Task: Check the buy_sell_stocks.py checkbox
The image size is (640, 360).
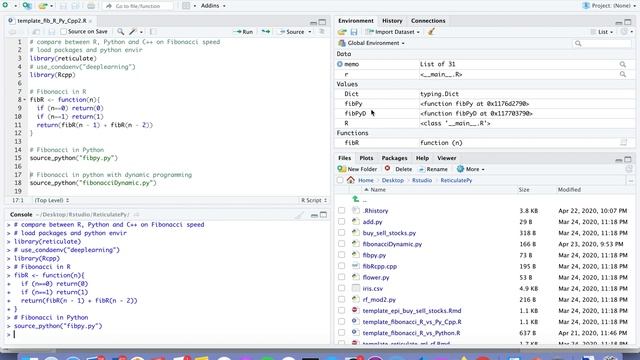Action: [341, 233]
